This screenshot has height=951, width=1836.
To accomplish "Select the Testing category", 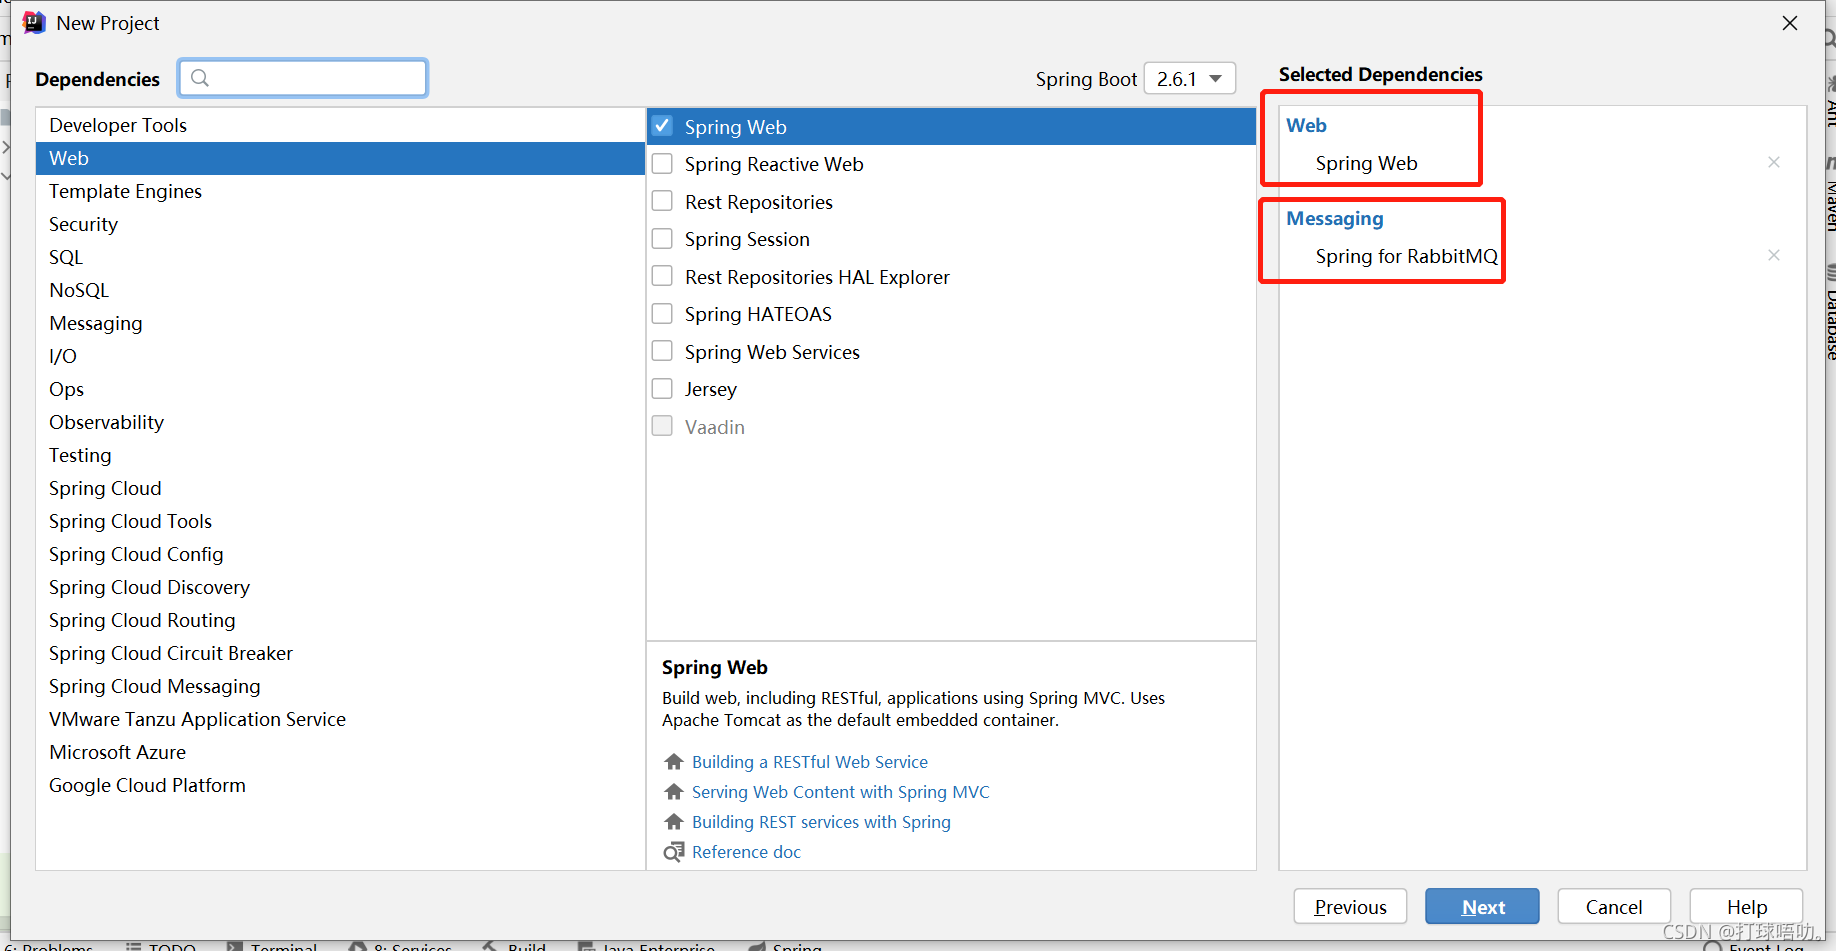I will 340,455.
